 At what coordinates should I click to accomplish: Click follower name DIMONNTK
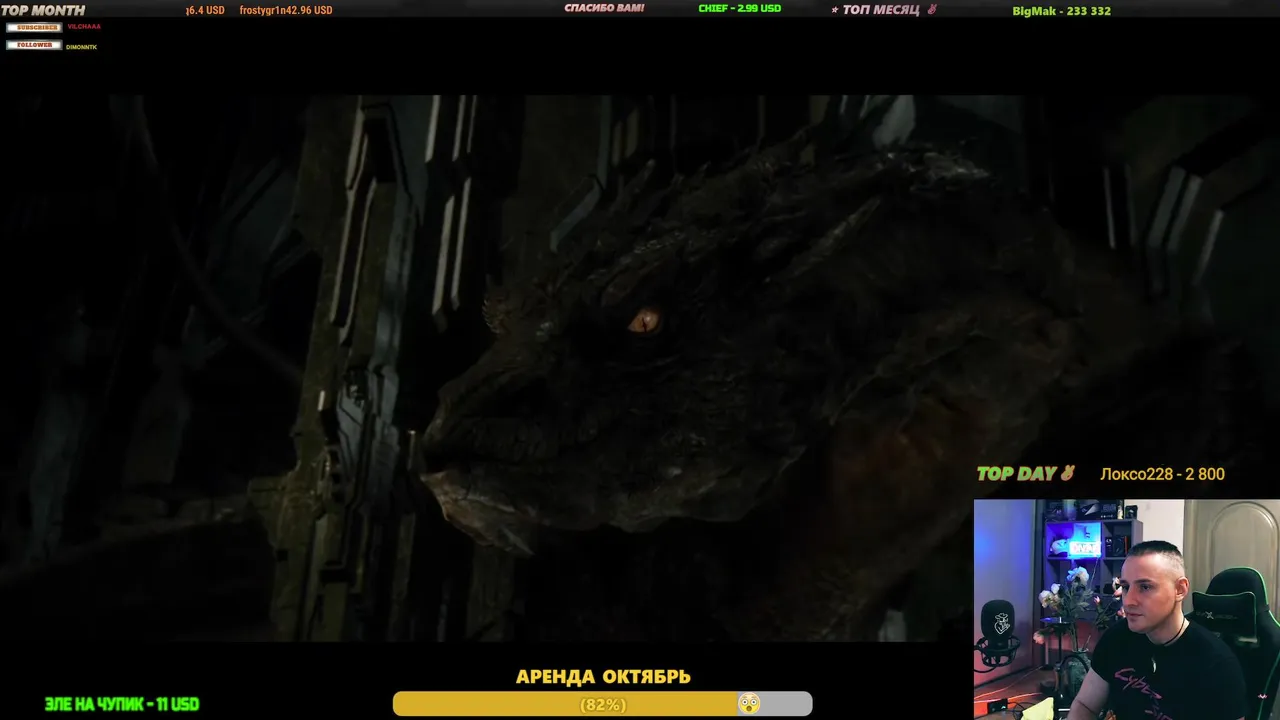click(x=82, y=47)
